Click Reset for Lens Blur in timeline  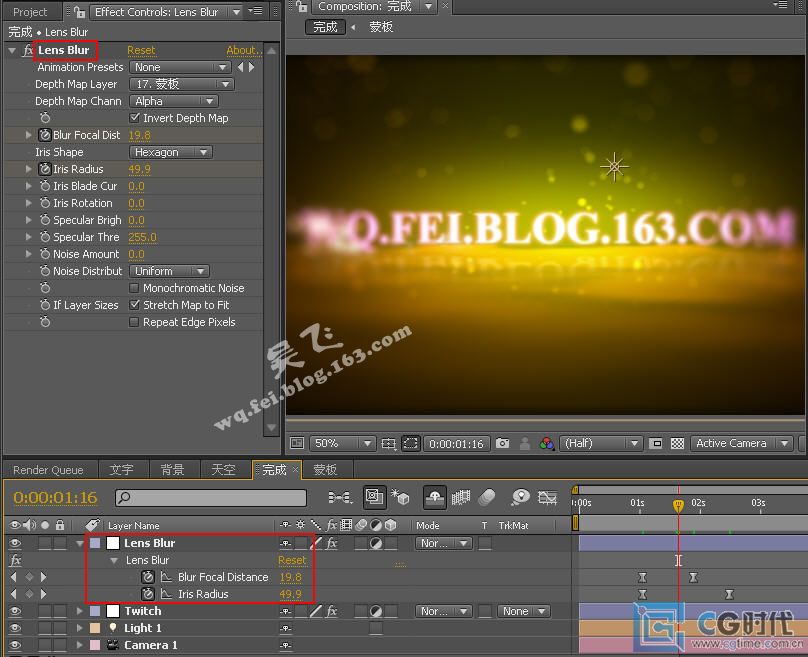pos(292,560)
